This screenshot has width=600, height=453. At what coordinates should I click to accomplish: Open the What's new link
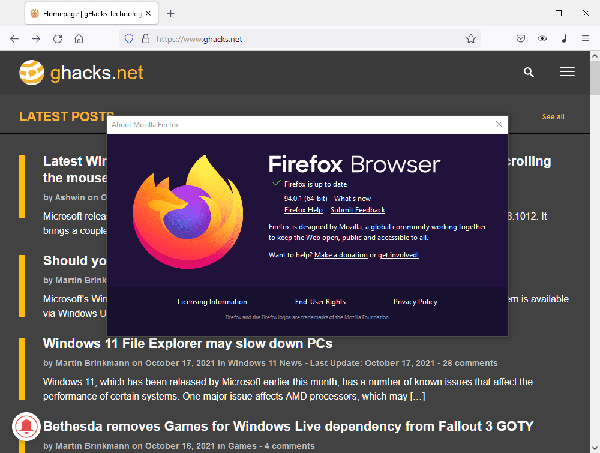[352, 199]
